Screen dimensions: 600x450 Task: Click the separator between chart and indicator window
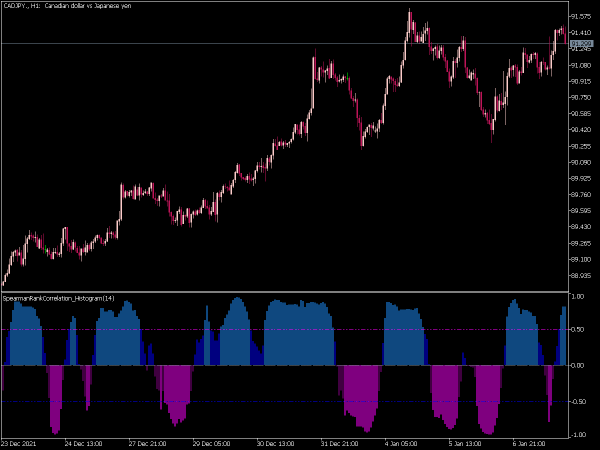pos(285,292)
